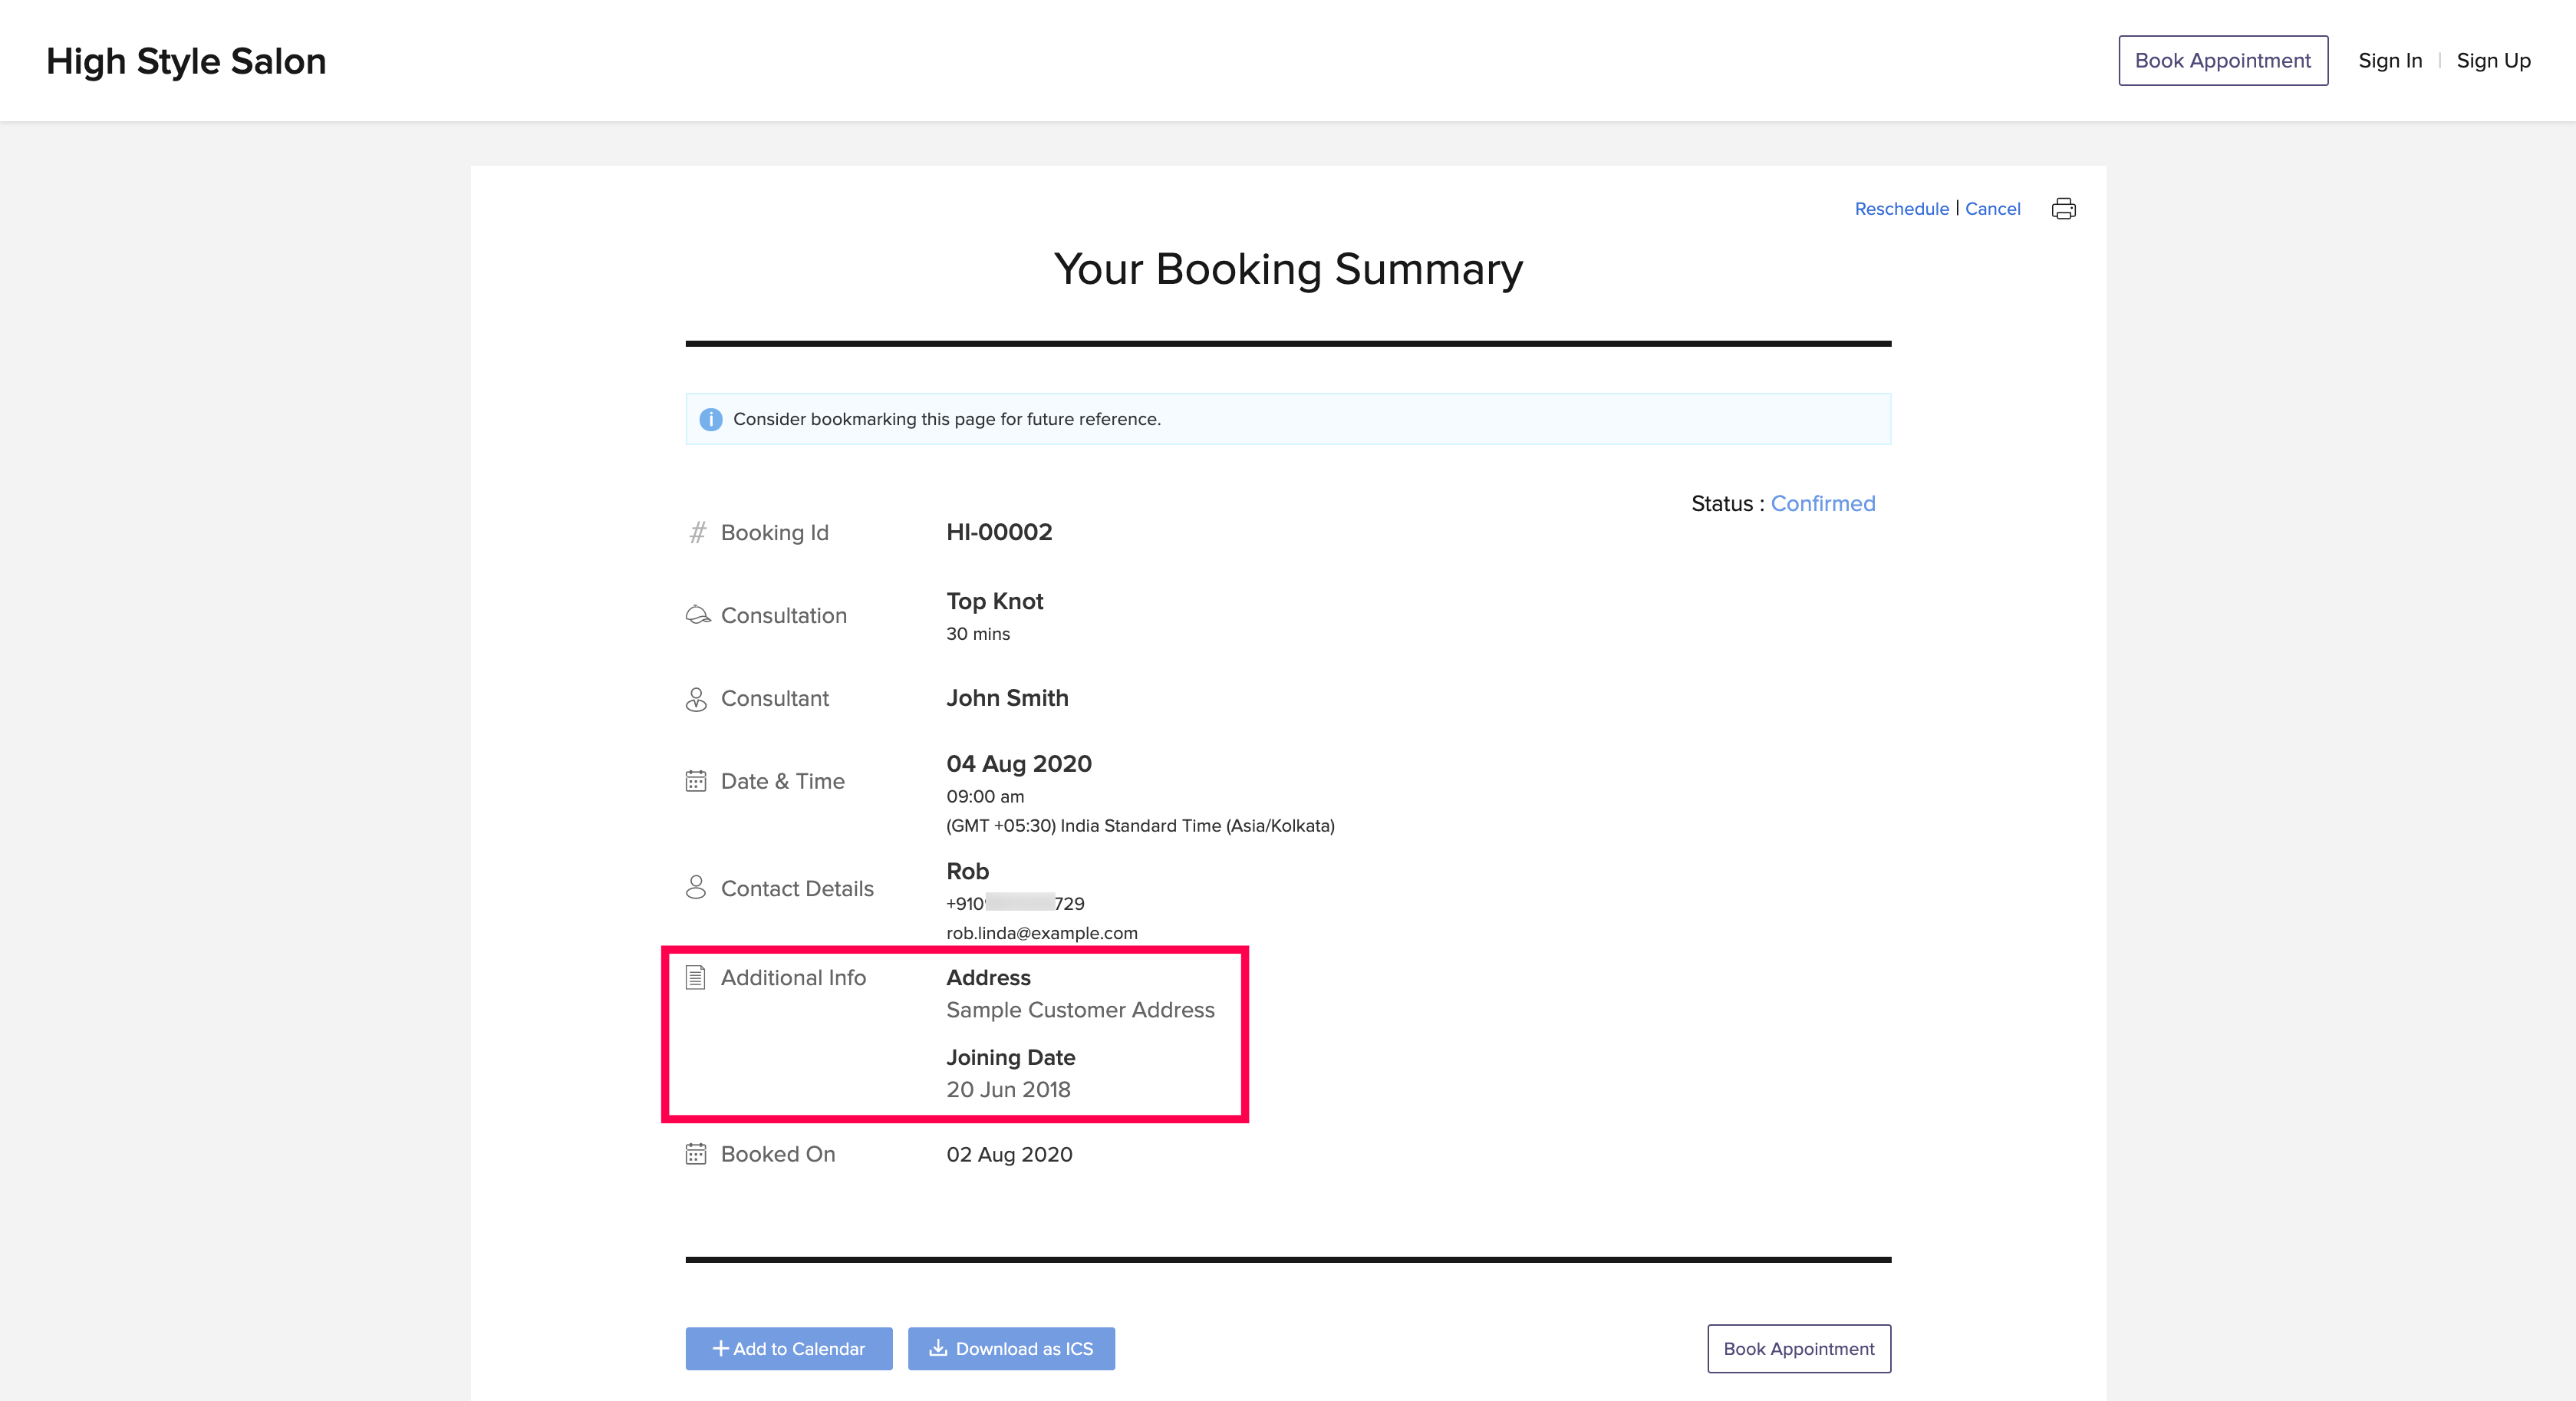Click the hash icon beside Booking Id
This screenshot has width=2576, height=1401.
click(697, 533)
